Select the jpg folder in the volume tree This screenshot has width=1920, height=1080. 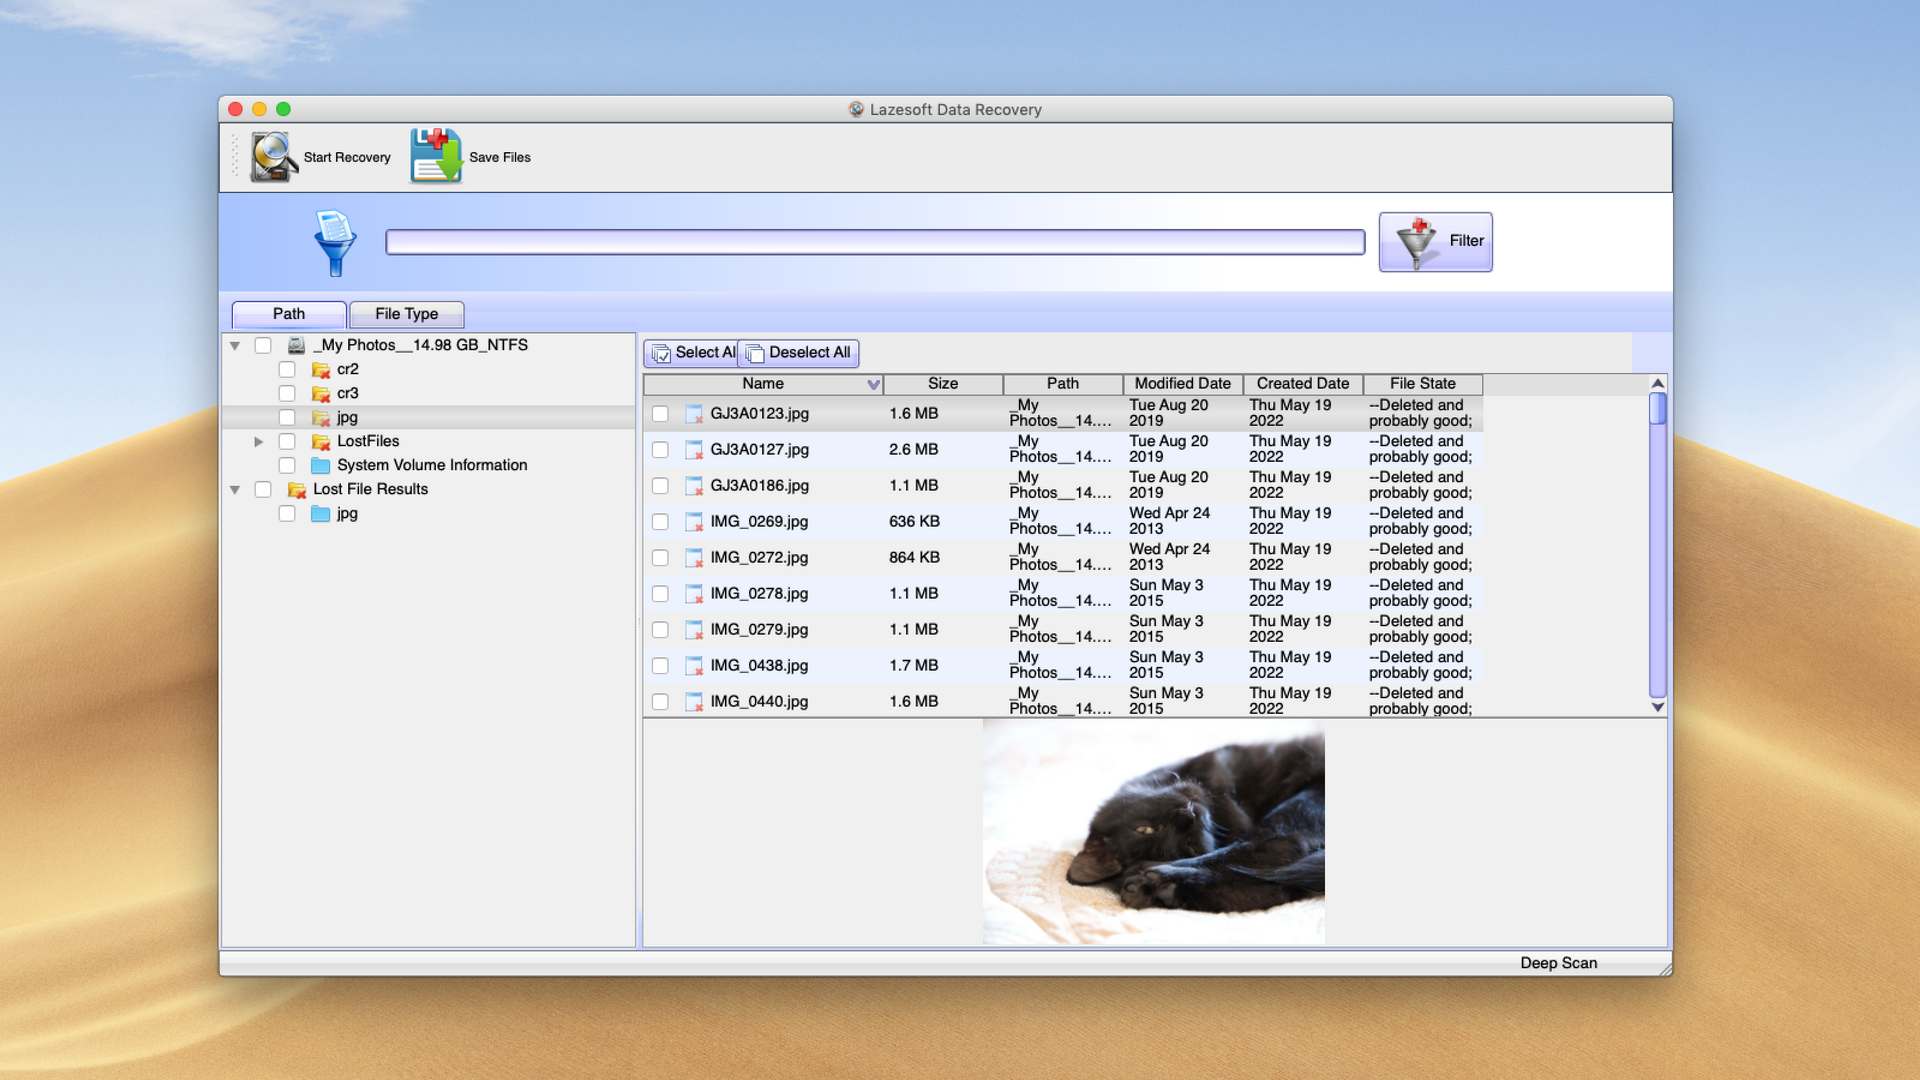(347, 418)
